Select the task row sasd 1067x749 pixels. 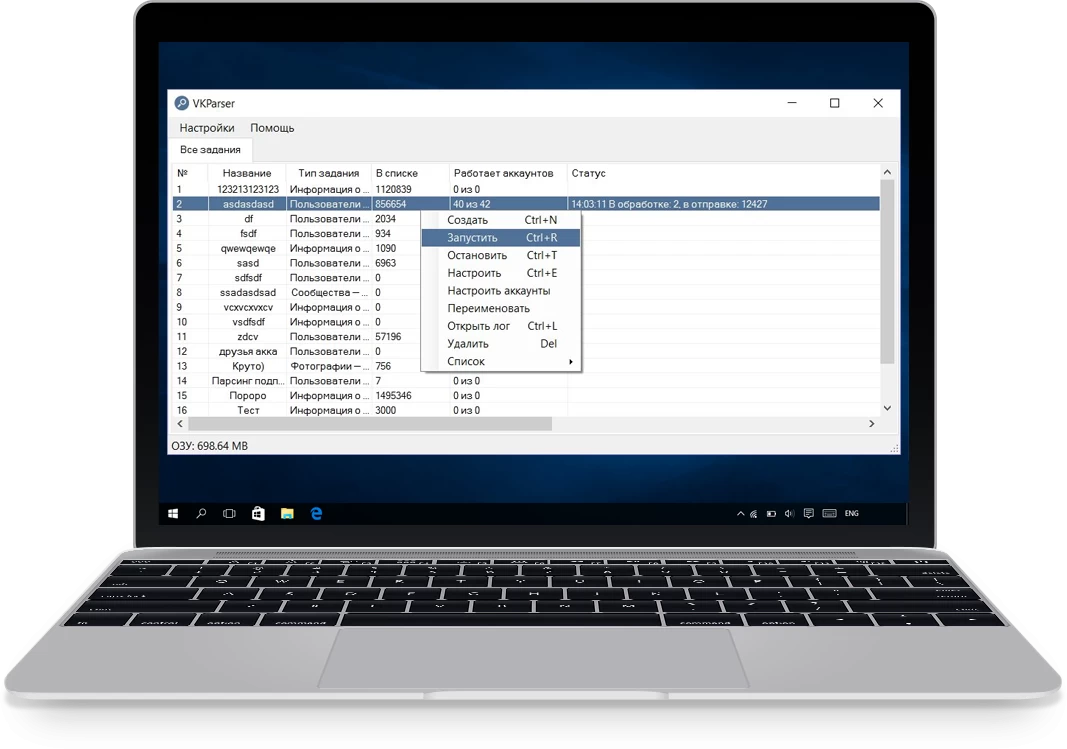526,263
